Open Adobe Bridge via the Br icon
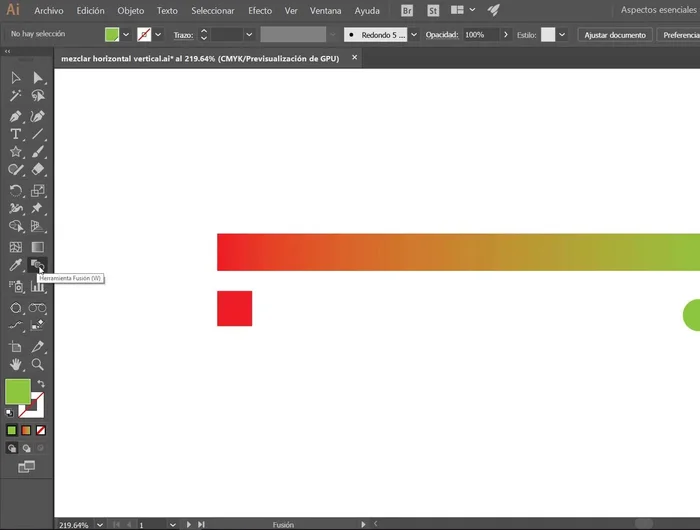 click(x=407, y=10)
